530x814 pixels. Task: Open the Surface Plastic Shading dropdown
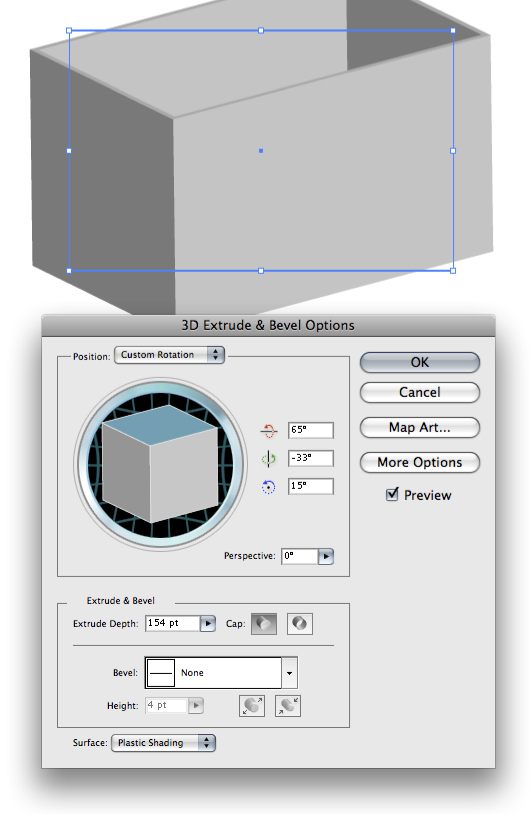[163, 743]
